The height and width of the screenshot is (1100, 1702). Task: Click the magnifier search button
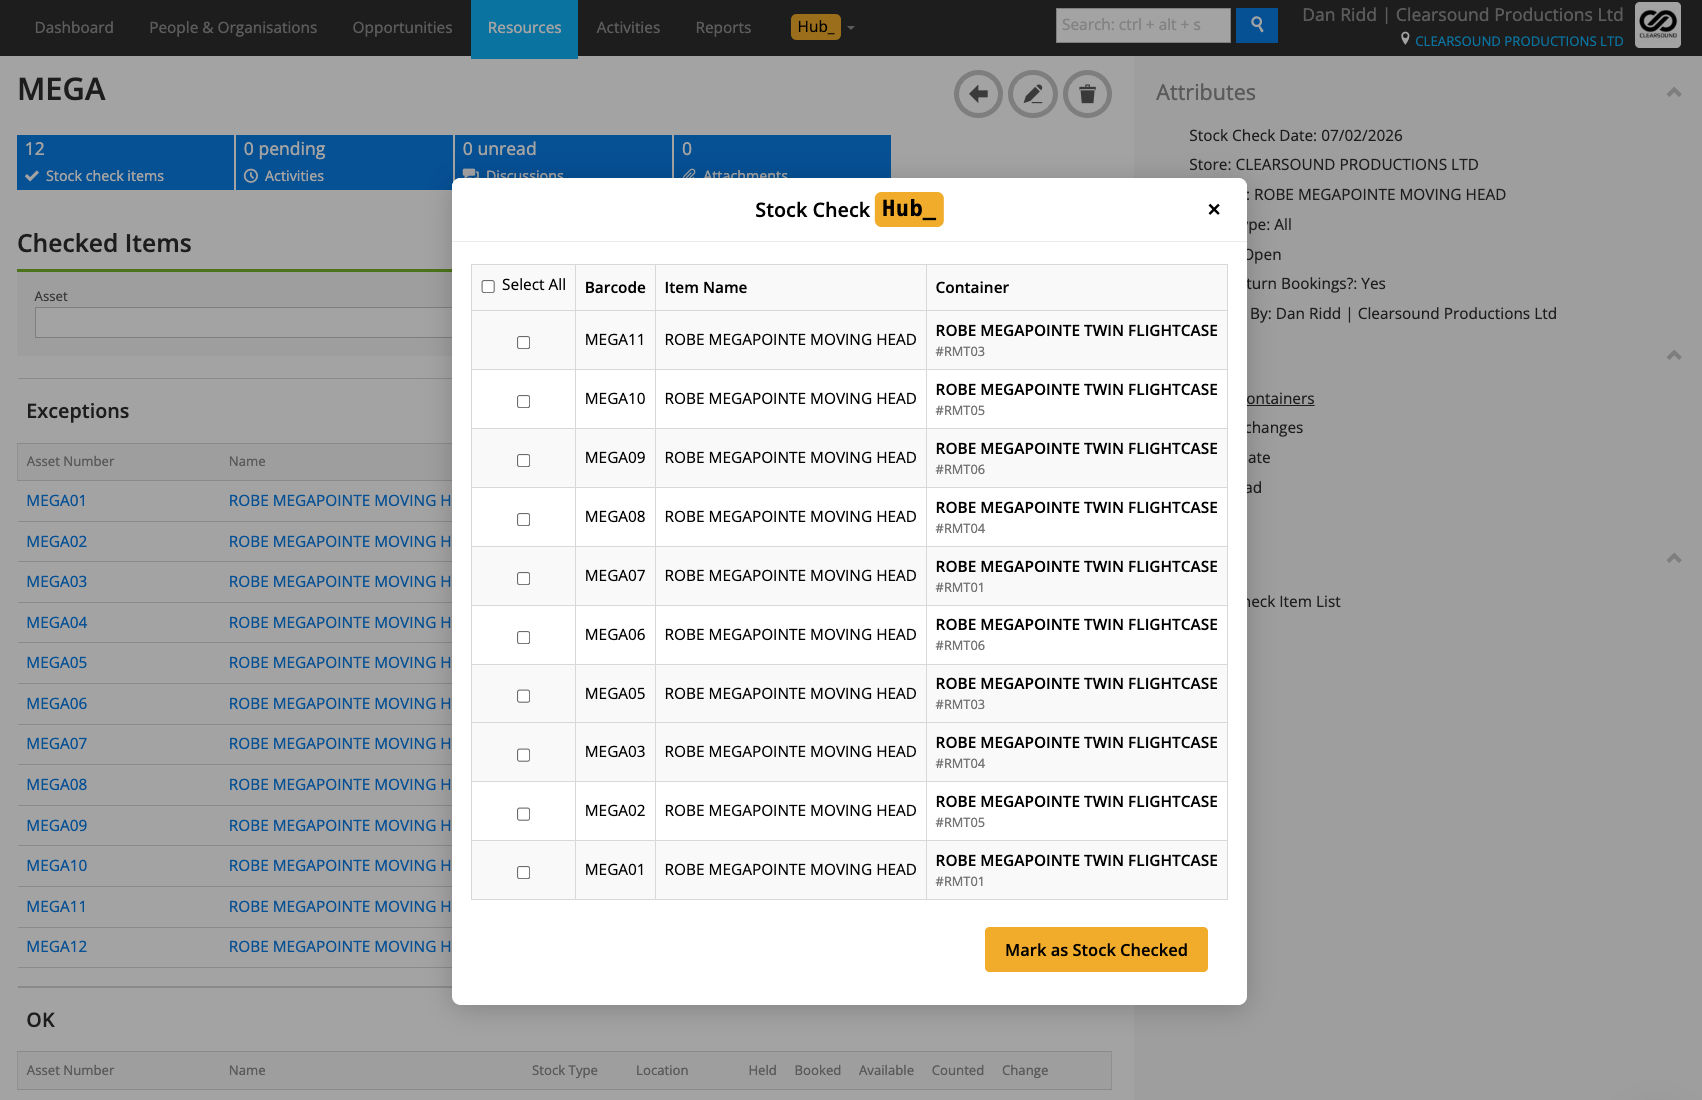click(x=1257, y=25)
